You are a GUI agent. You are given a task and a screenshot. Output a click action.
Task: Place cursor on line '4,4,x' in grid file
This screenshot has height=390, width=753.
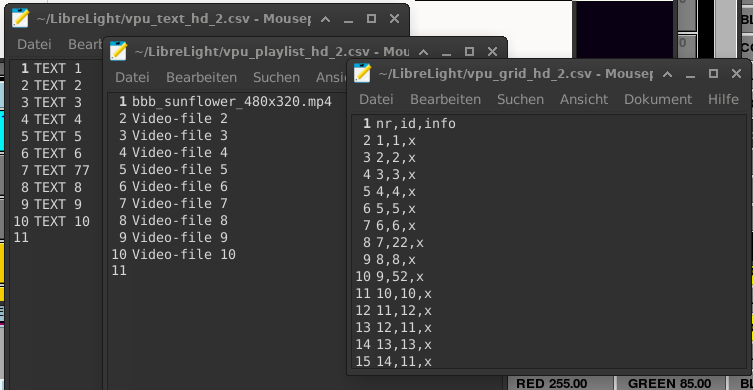point(396,192)
